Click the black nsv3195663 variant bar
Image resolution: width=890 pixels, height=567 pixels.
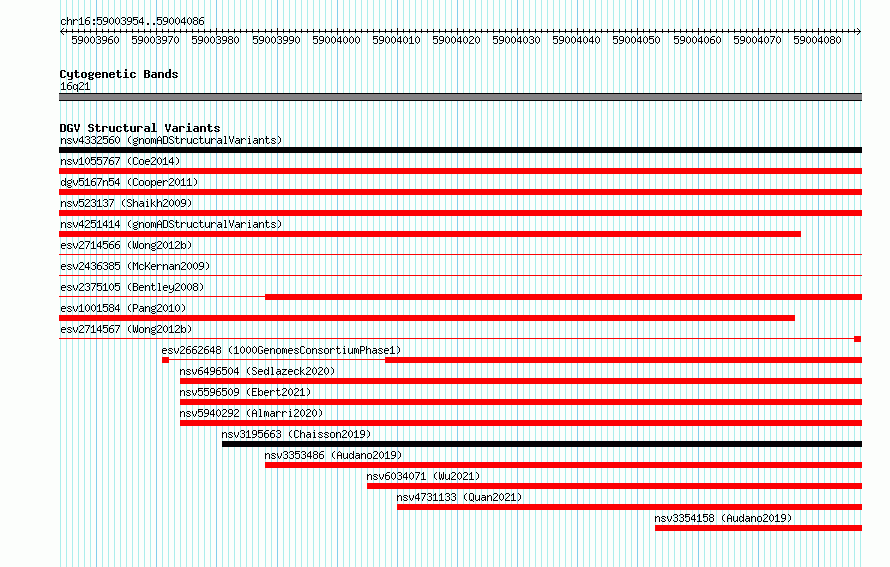point(542,444)
